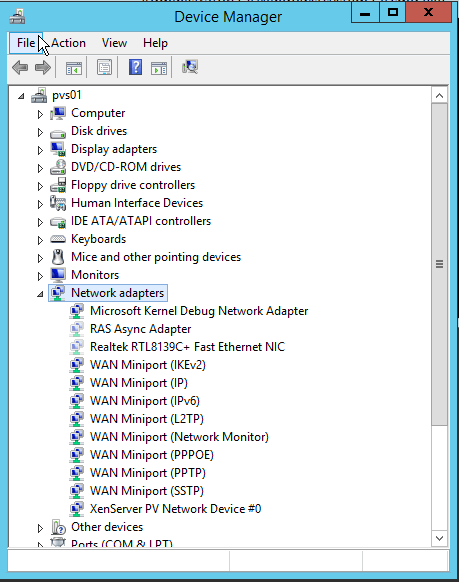Click the Computer category icon
This screenshot has height=582, width=459.
click(58, 113)
